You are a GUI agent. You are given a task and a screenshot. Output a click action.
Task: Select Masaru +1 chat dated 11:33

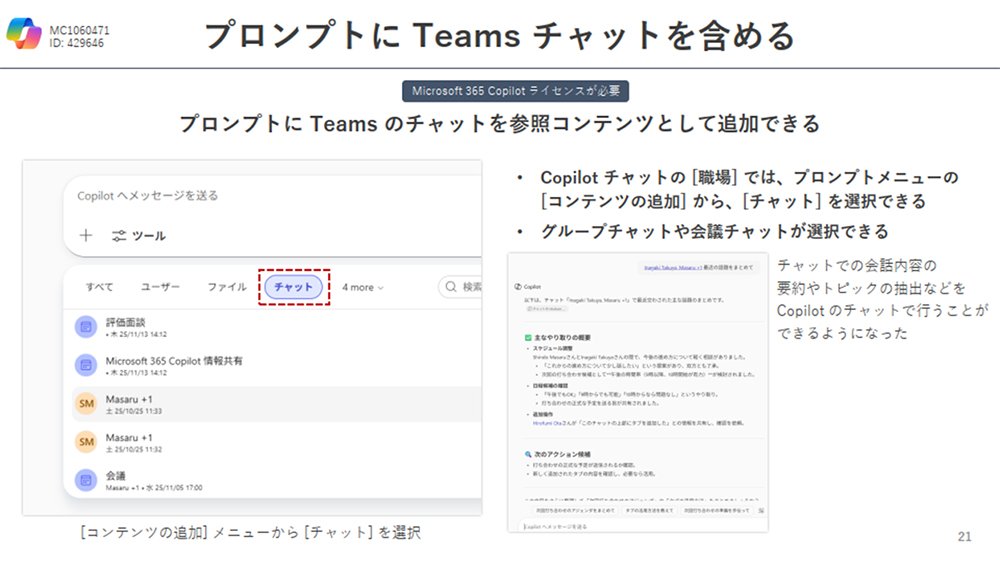tap(277, 404)
